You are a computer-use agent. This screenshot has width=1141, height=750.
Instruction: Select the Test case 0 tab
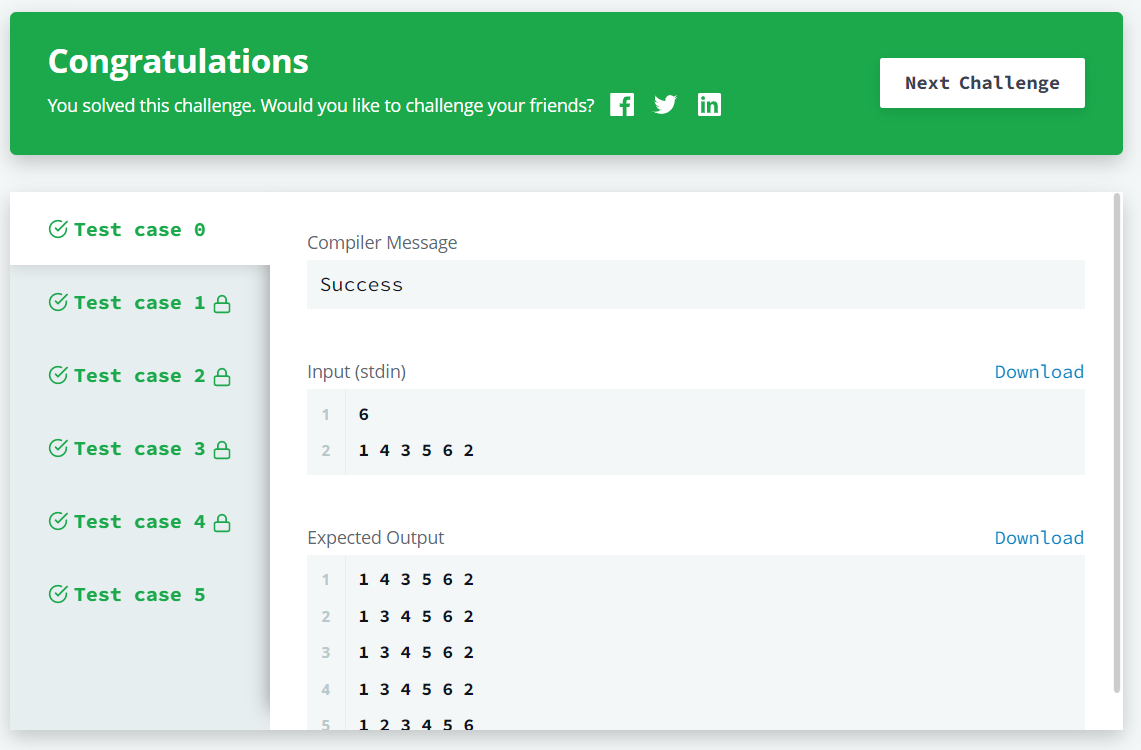(140, 229)
